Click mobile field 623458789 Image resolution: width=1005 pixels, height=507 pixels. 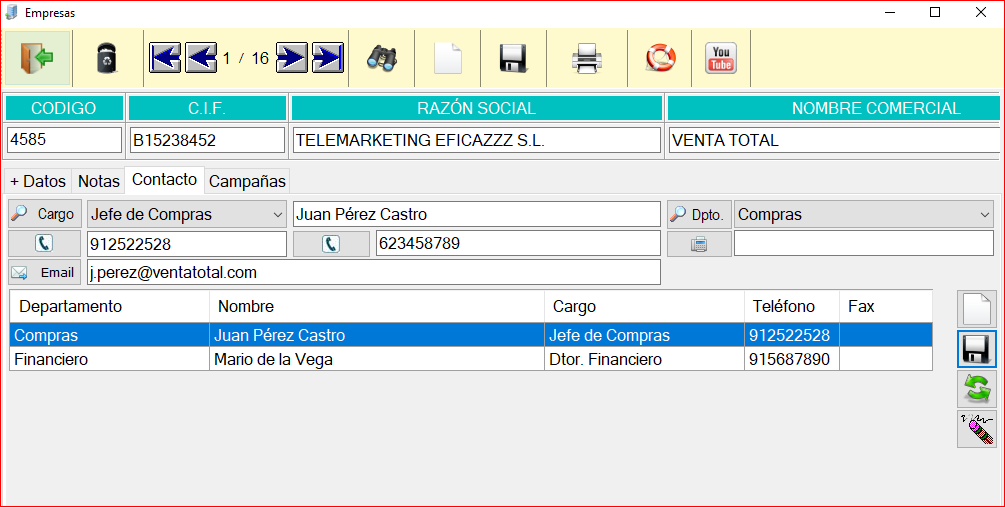518,244
